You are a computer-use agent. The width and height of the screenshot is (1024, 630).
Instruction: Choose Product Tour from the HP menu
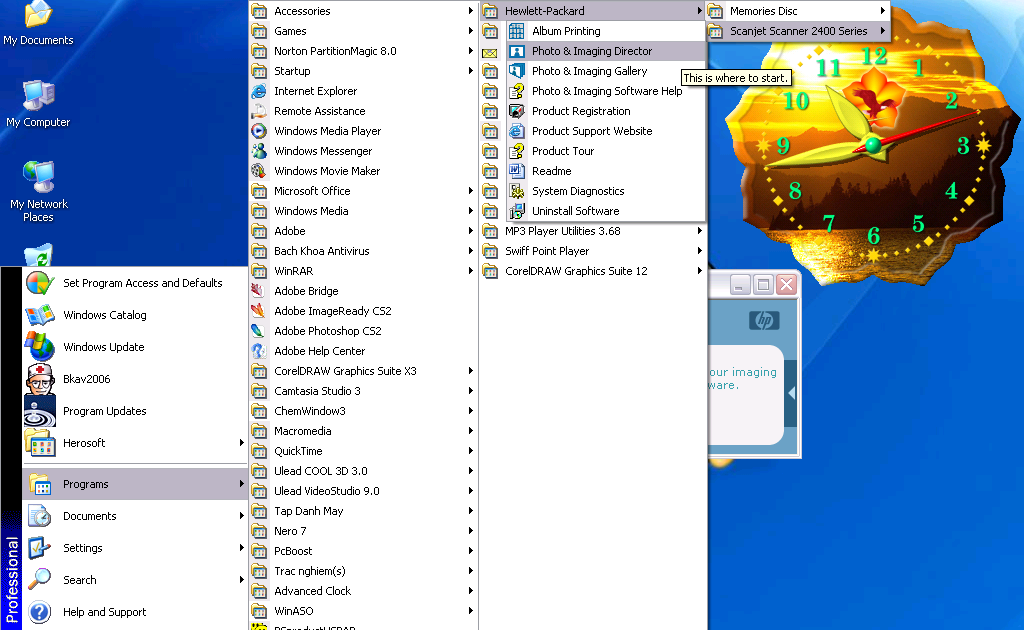(606, 151)
